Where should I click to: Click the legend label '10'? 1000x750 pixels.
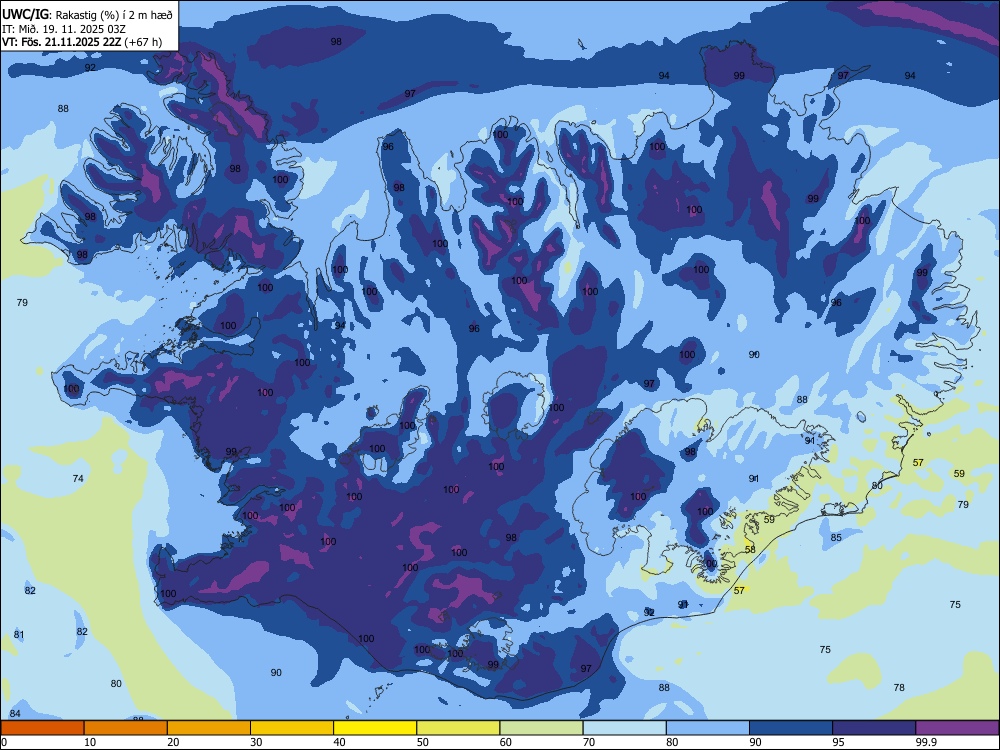(90, 742)
